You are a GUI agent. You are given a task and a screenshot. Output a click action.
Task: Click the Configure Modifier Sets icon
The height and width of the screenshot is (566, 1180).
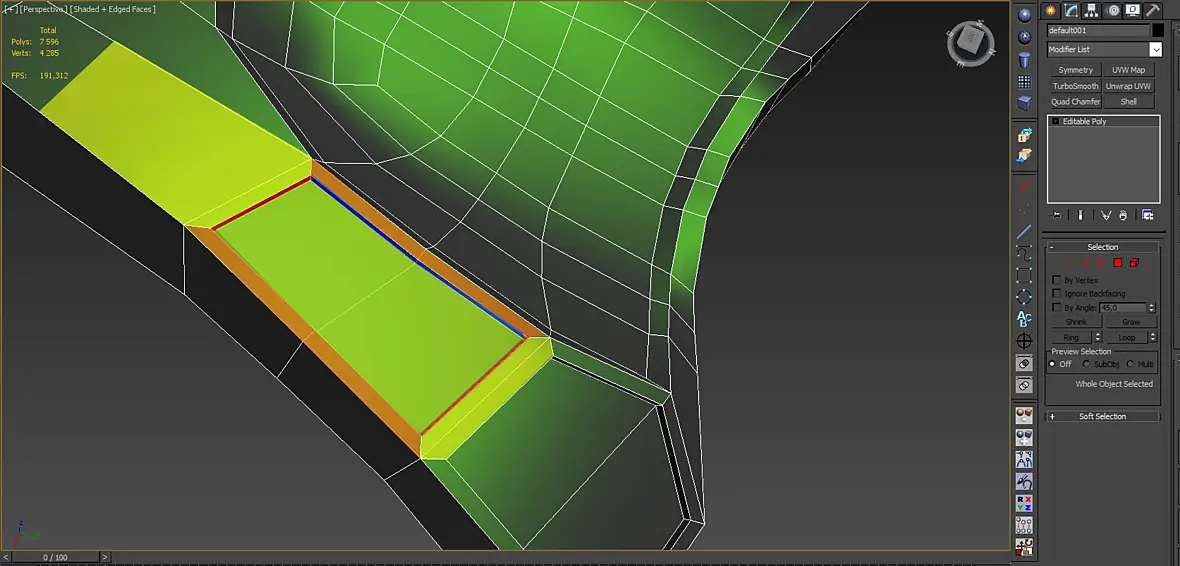1148,215
